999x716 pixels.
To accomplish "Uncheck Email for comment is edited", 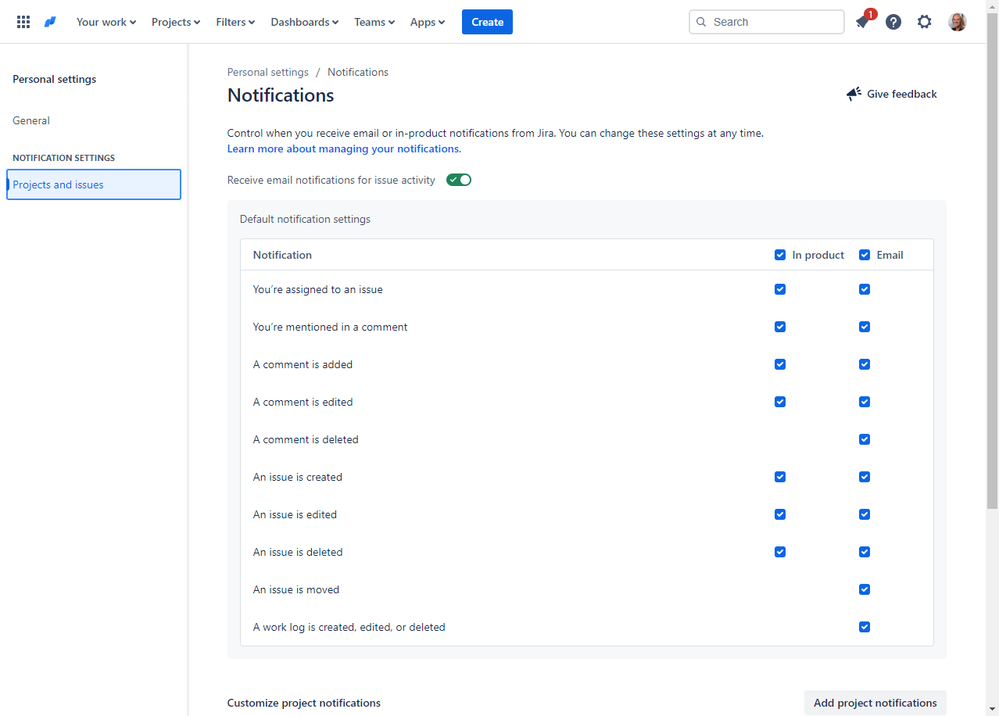I will [x=864, y=402].
